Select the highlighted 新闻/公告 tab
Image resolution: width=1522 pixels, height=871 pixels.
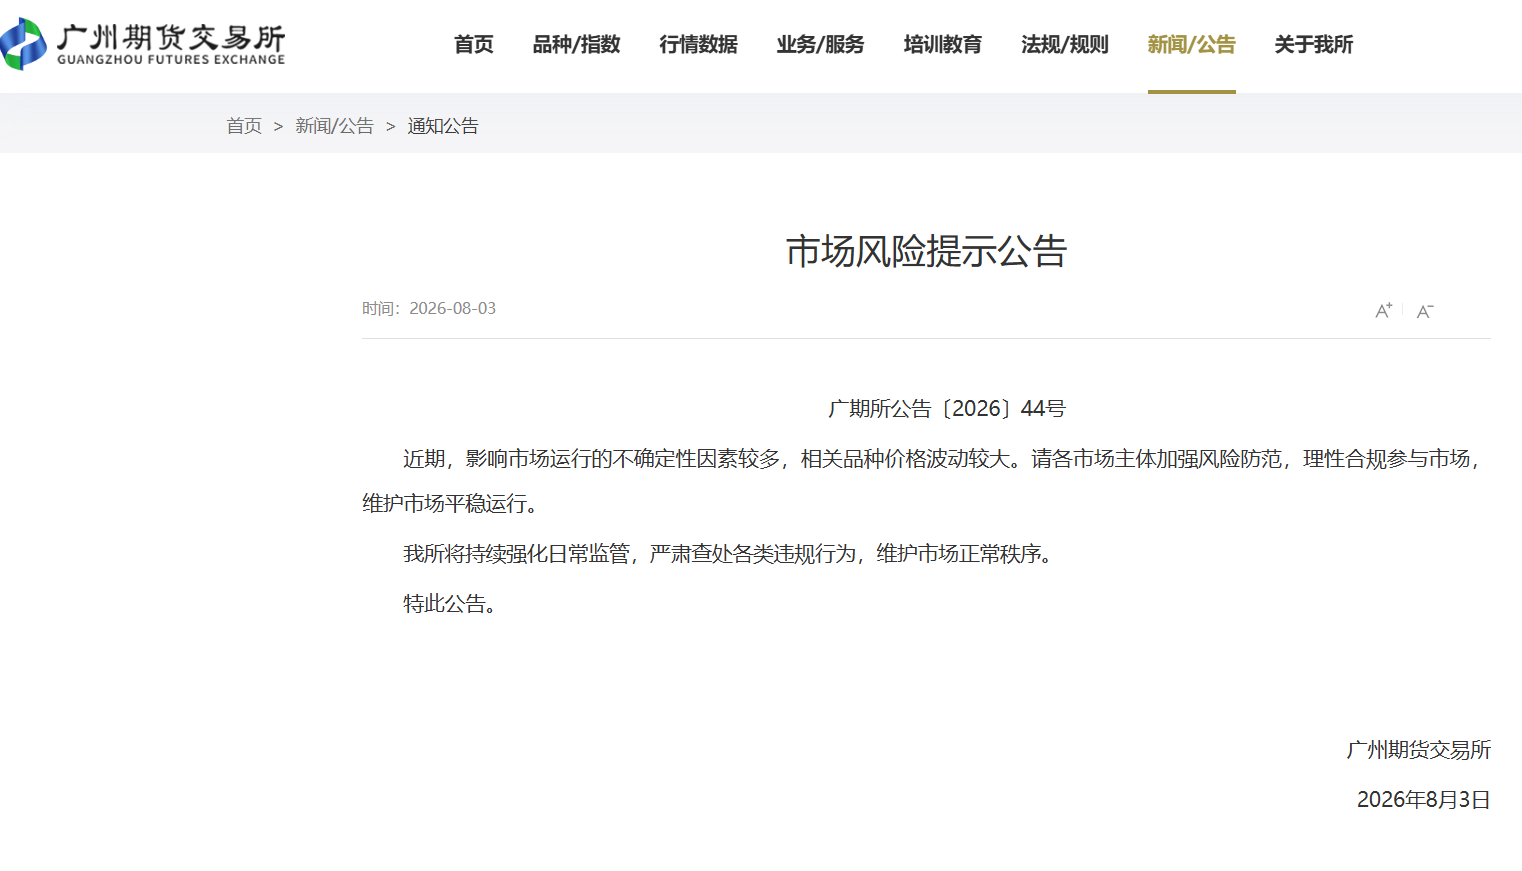pyautogui.click(x=1192, y=44)
